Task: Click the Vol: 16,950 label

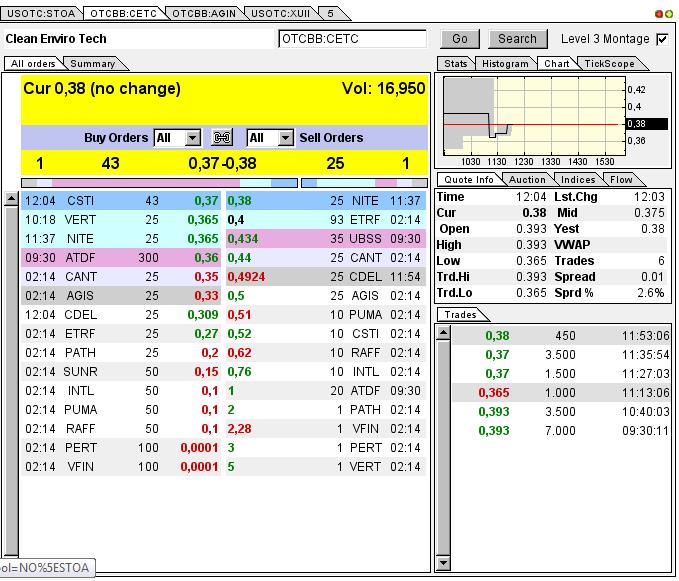Action: pos(384,89)
